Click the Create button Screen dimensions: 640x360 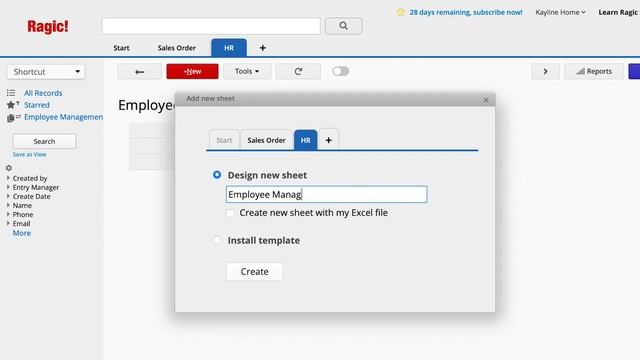254,271
